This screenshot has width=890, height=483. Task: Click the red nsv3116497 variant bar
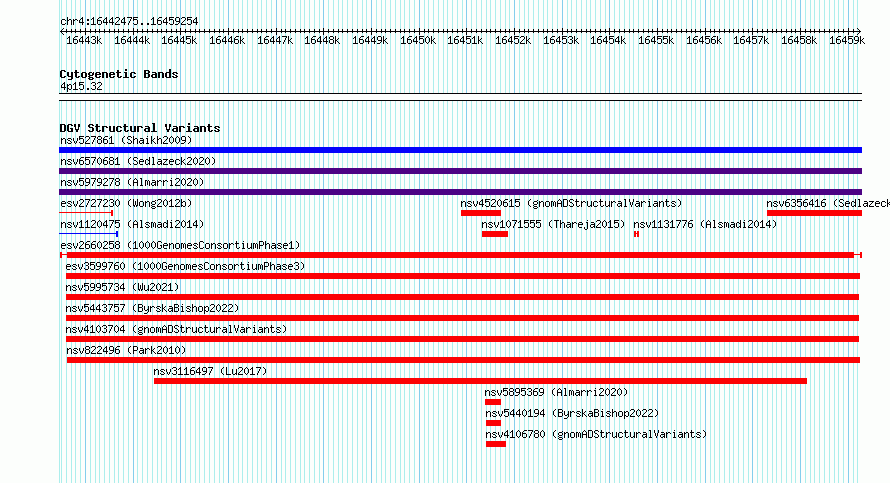[x=480, y=381]
